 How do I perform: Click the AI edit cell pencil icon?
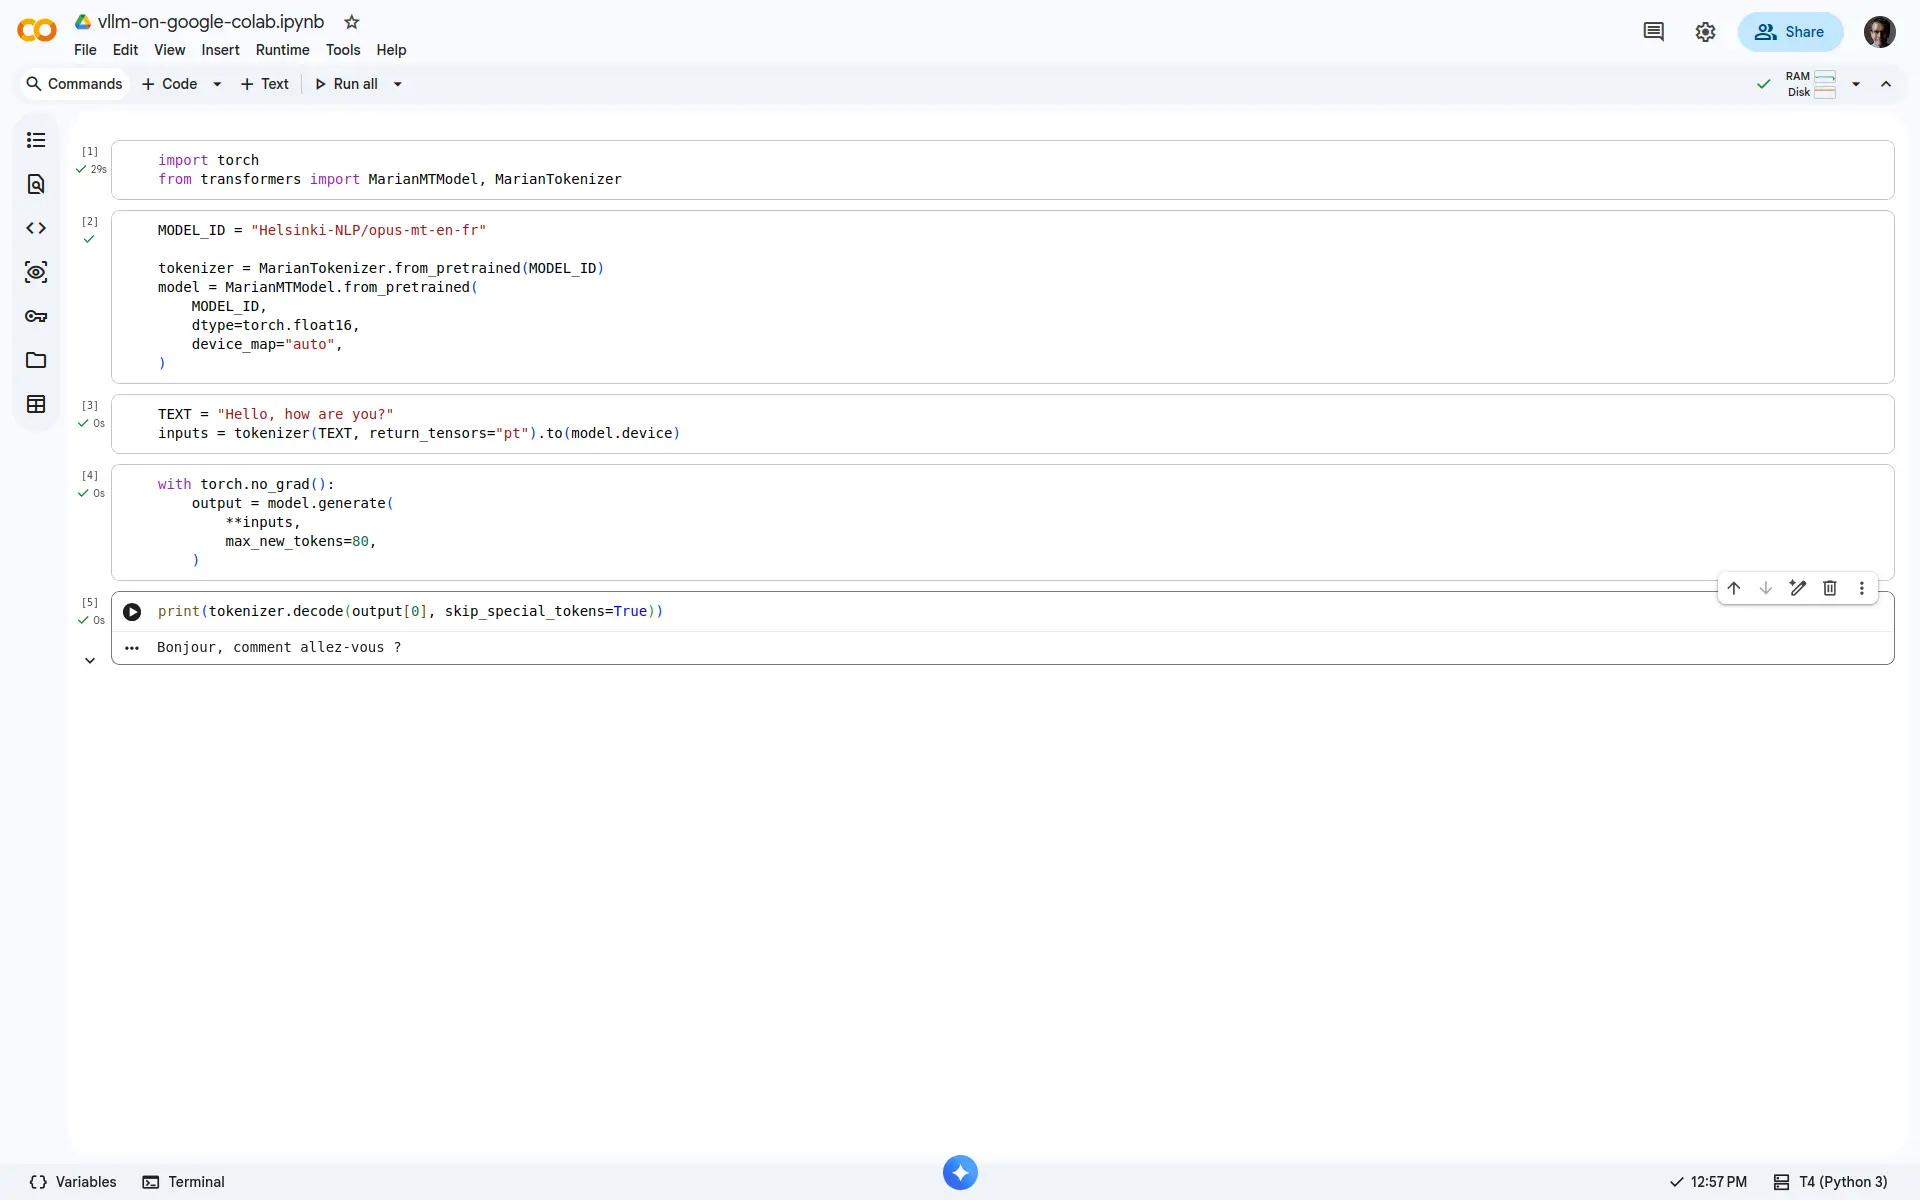coord(1798,588)
